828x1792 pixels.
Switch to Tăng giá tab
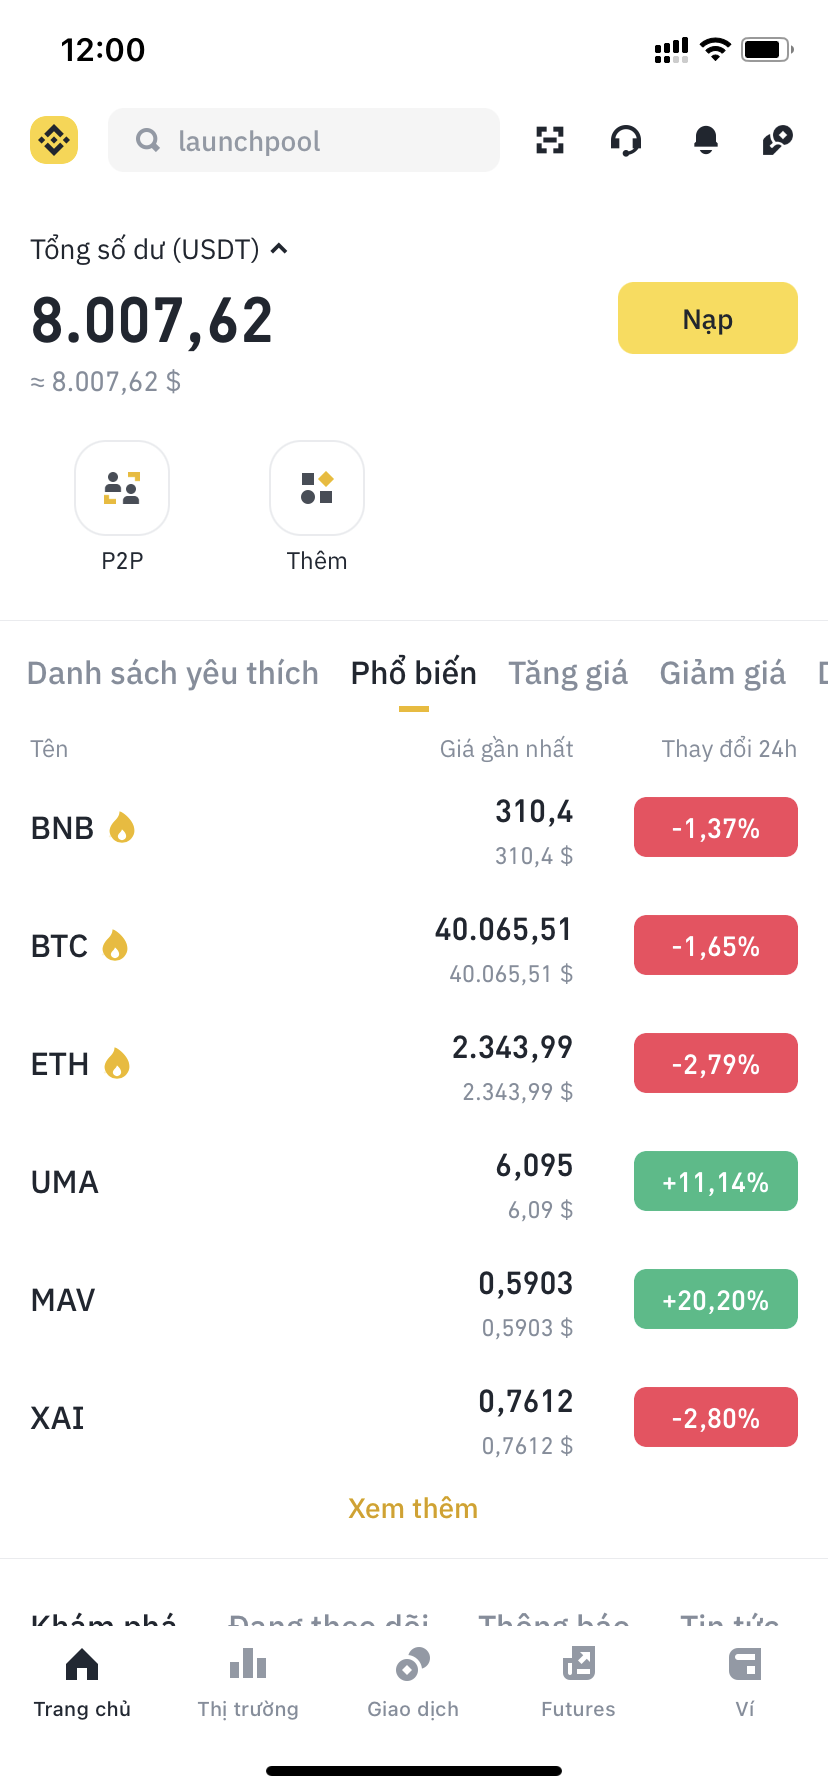tap(568, 673)
